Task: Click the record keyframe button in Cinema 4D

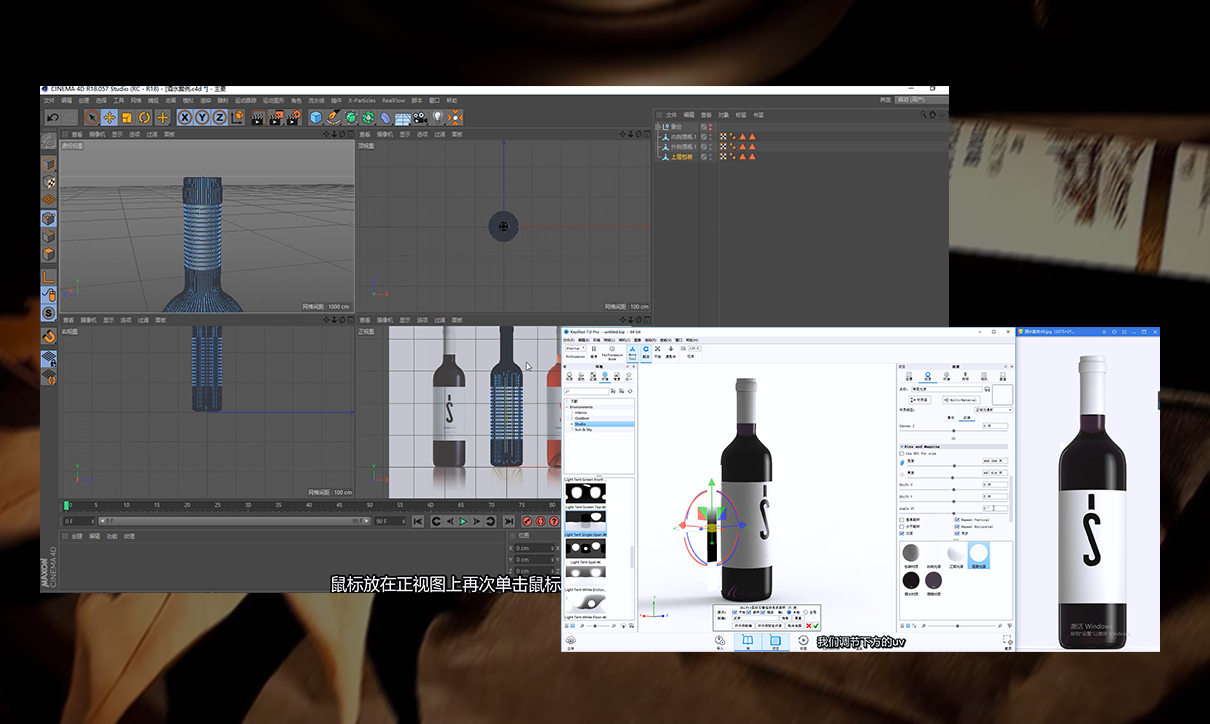Action: [527, 521]
